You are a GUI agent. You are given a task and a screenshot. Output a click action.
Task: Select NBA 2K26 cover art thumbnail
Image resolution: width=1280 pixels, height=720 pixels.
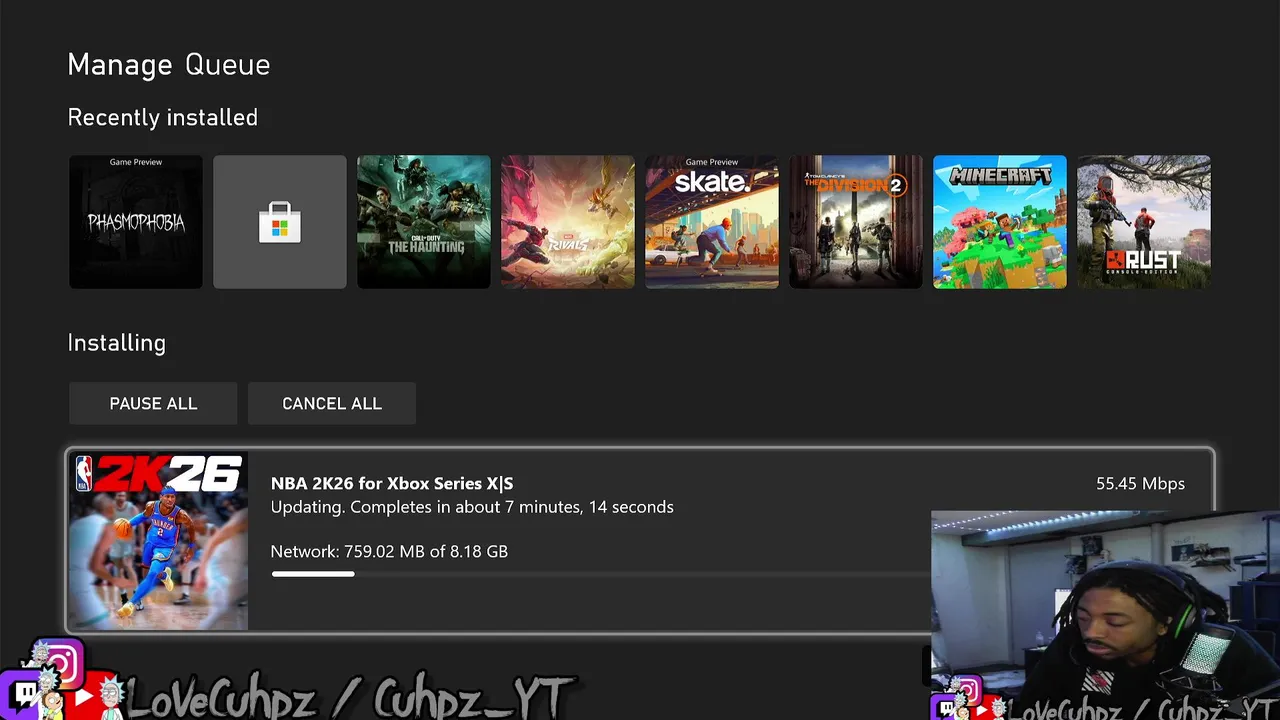[158, 541]
